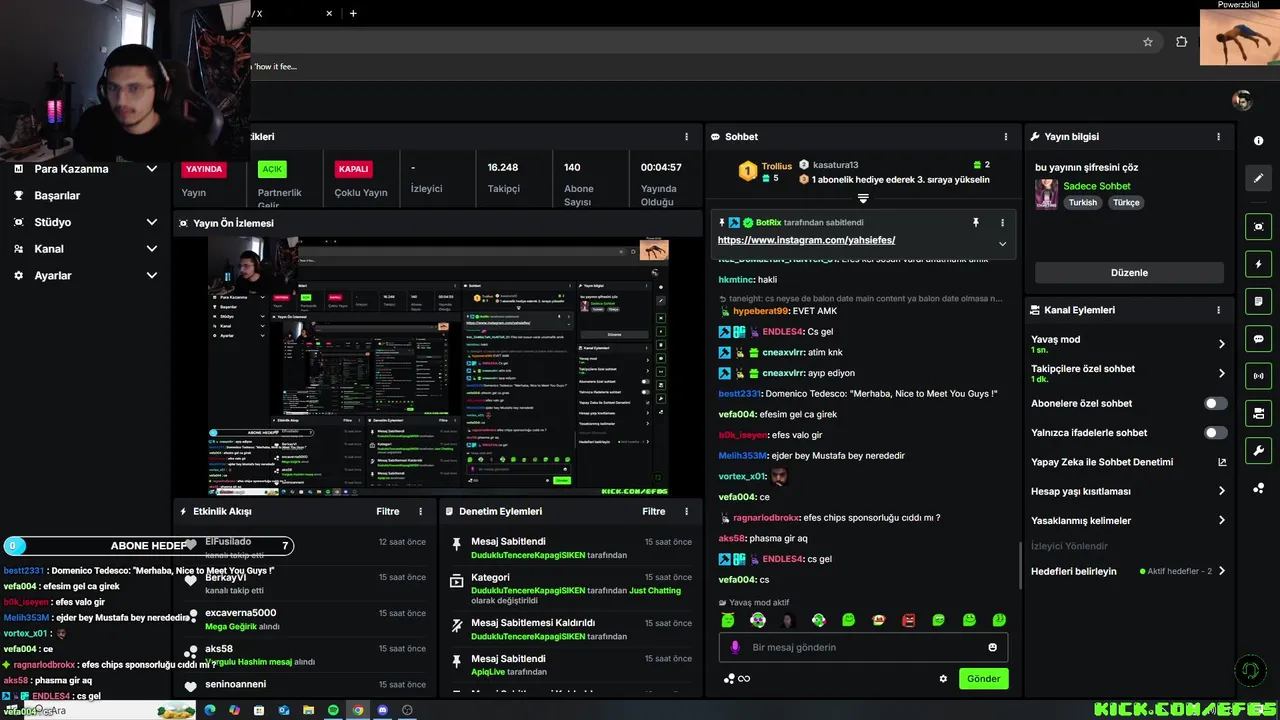The width and height of the screenshot is (1280, 720).
Task: Expand the Kanal sidebar section
Action: coord(152,249)
